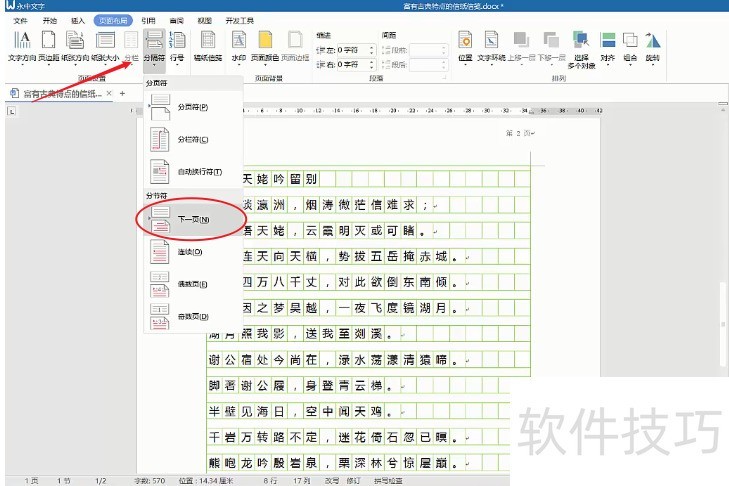Open the 纸张方向 paper orientation tool
Viewport: 729px width, 486px height.
(x=75, y=47)
